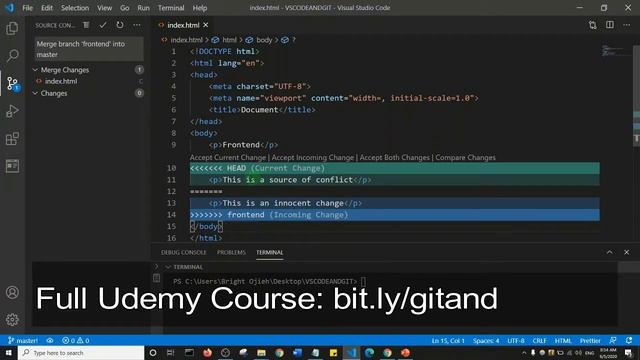Image resolution: width=640 pixels, height=360 pixels.
Task: Open the Accounts icon in activity bar
Action: (x=12, y=292)
